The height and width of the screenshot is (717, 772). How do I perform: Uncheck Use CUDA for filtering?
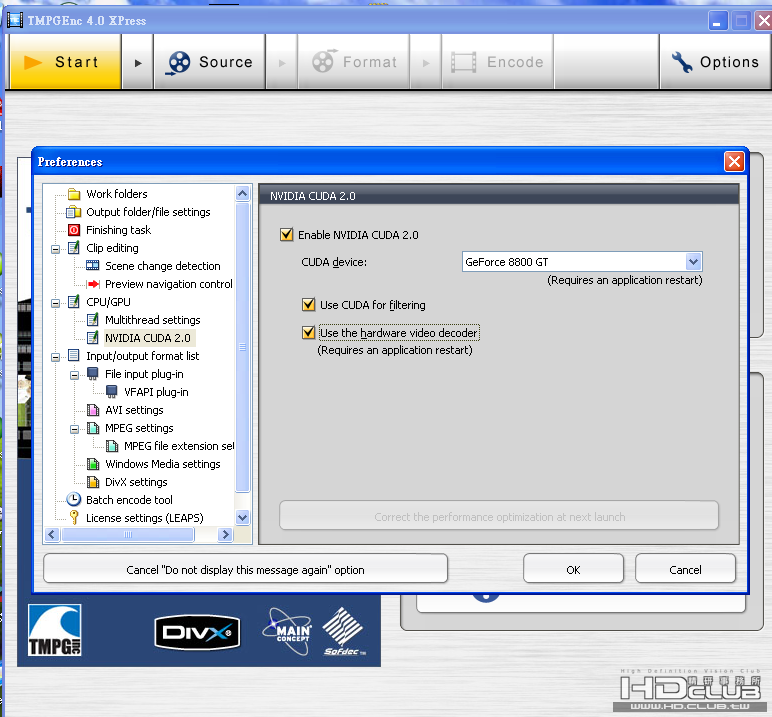[308, 305]
